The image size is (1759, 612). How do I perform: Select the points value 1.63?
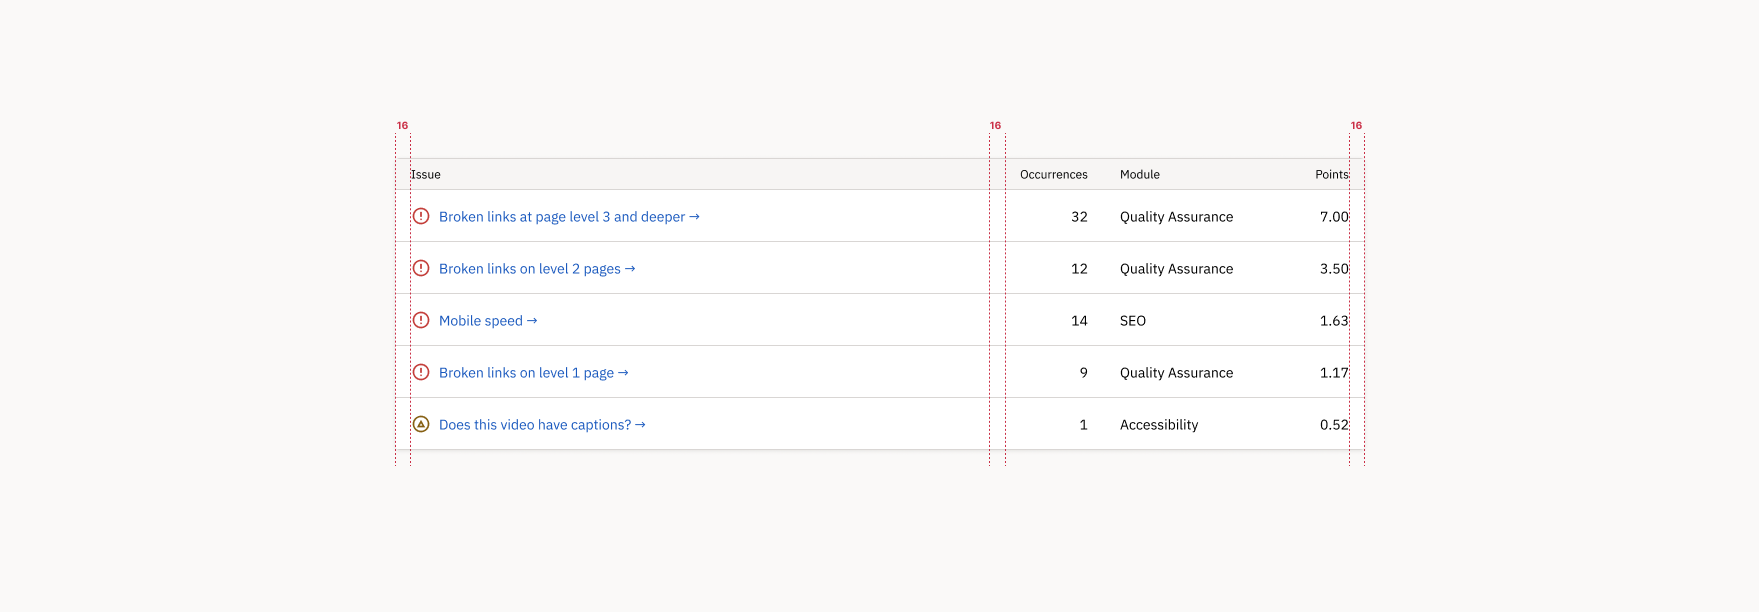(1334, 321)
